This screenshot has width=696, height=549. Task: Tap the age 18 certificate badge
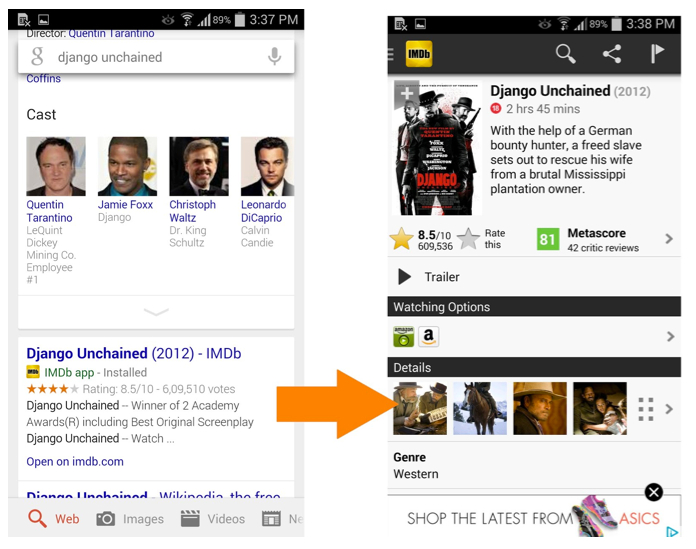coord(496,108)
